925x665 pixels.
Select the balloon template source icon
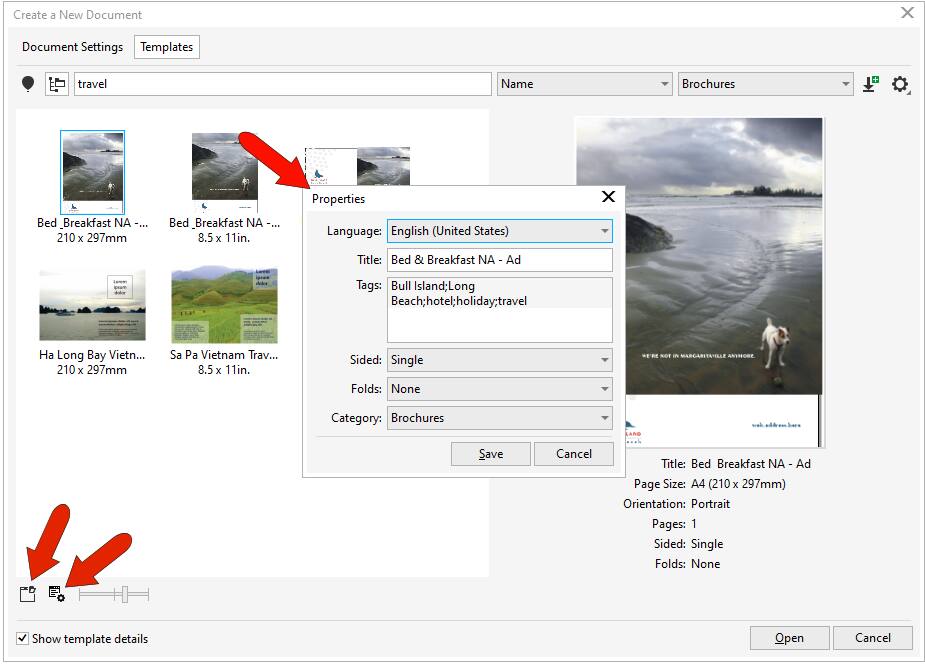click(x=29, y=83)
